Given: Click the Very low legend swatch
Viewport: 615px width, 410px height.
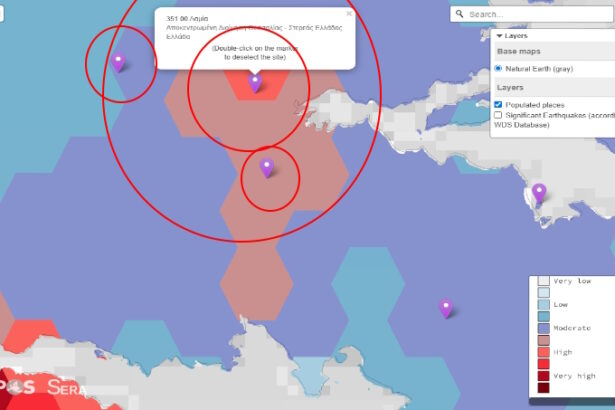Looking at the screenshot, I should (x=543, y=282).
